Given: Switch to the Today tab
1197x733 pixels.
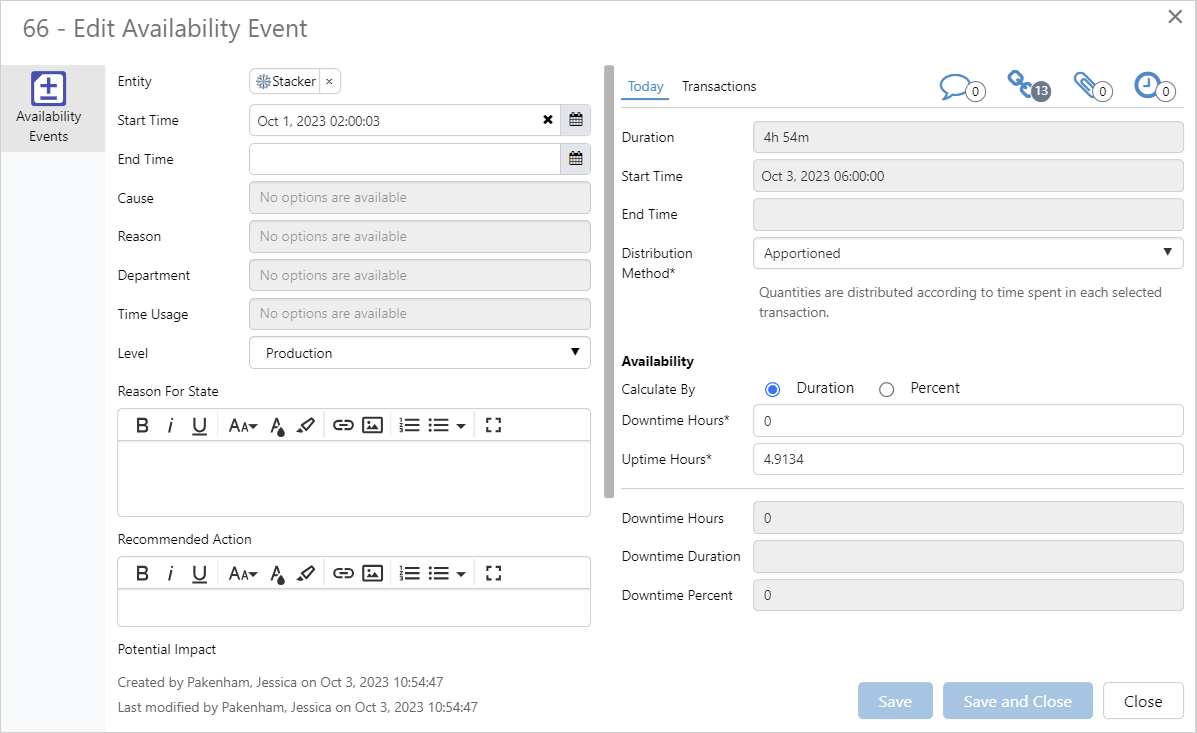Looking at the screenshot, I should coord(645,86).
